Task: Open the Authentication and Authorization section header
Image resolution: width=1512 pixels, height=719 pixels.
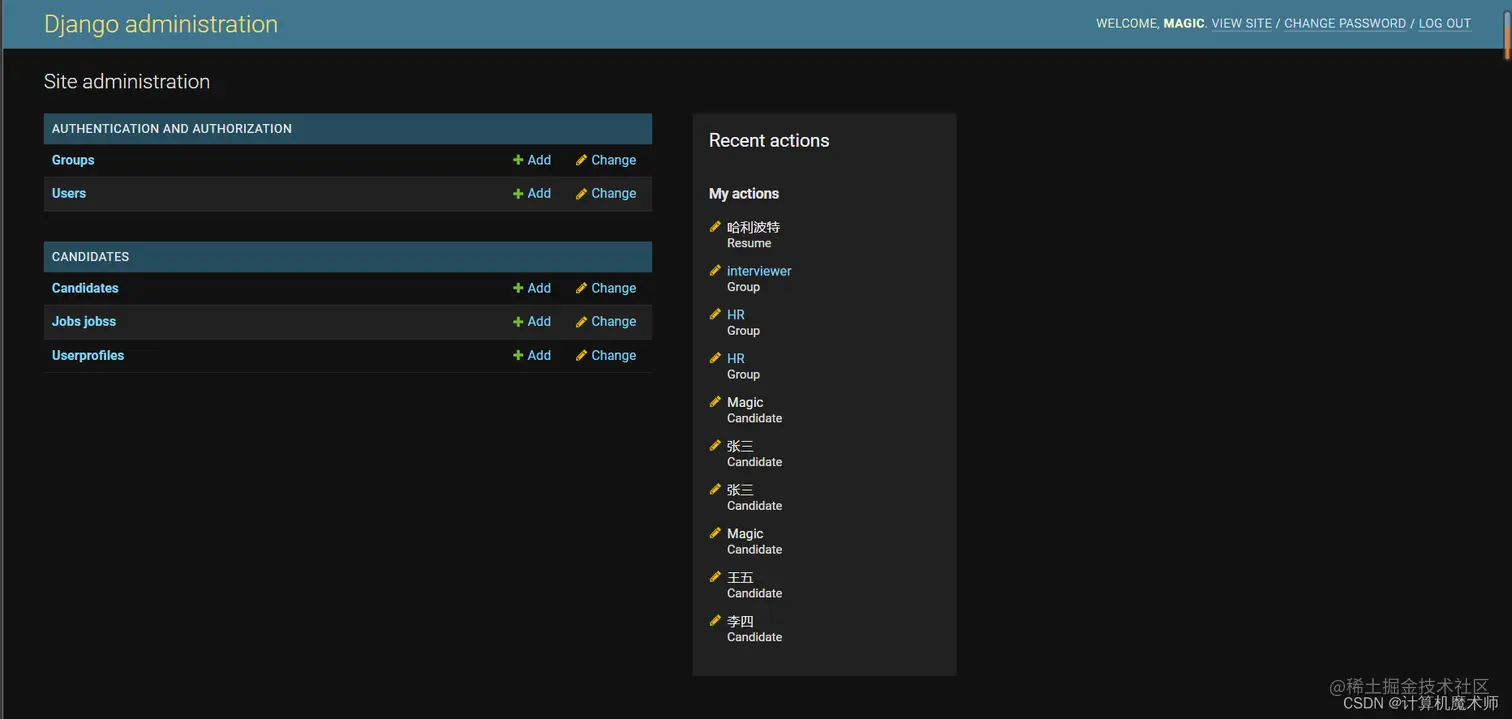Action: [x=172, y=129]
